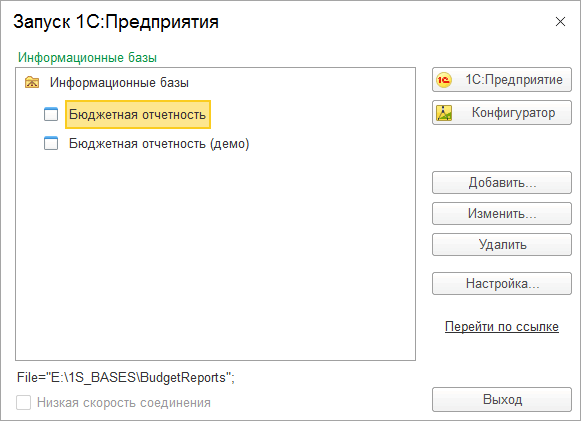This screenshot has width=582, height=421.
Task: Open the Настройка dialog
Action: pyautogui.click(x=502, y=284)
